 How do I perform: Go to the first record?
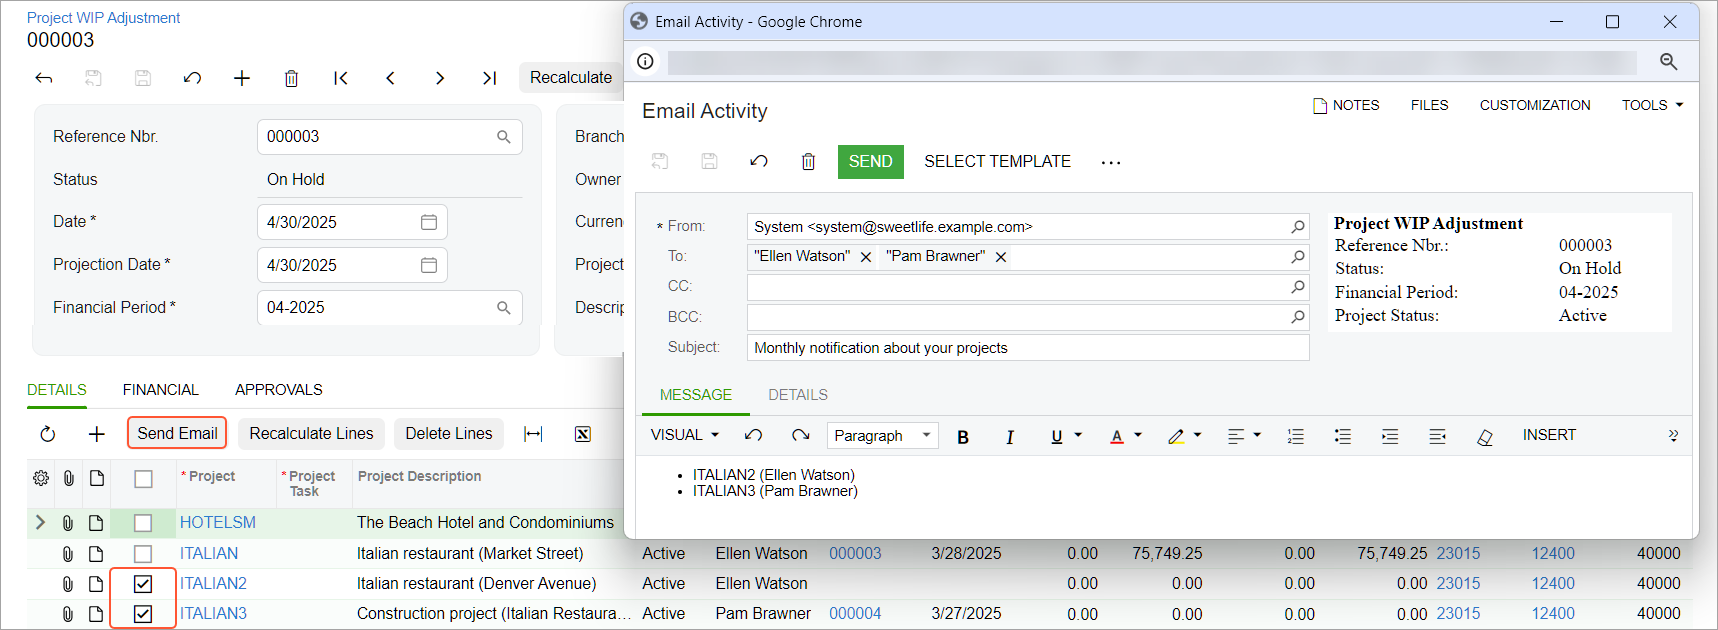click(341, 78)
